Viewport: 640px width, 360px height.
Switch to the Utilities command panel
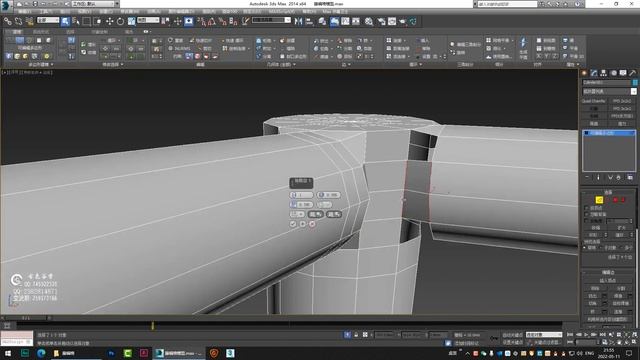coord(633,73)
